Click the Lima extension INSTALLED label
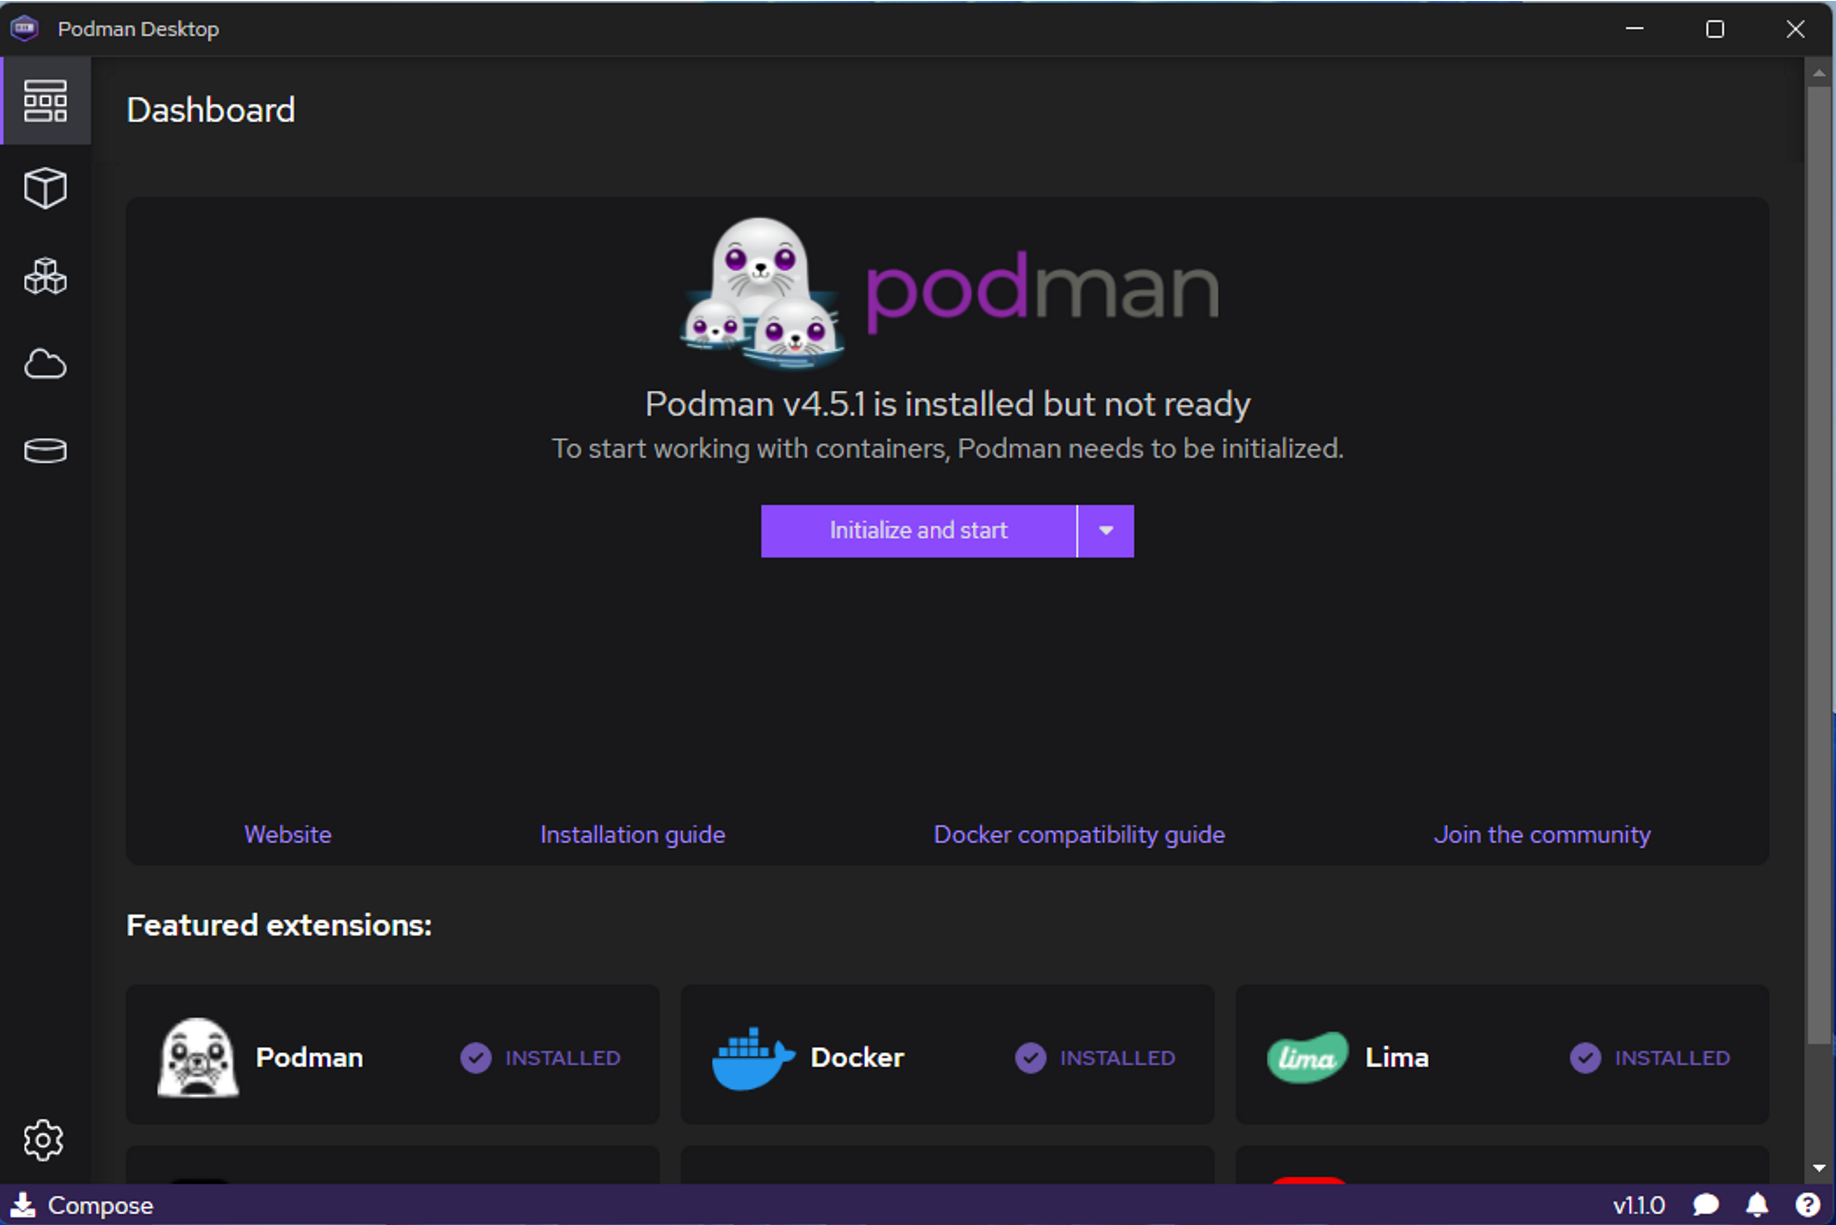 point(1672,1058)
